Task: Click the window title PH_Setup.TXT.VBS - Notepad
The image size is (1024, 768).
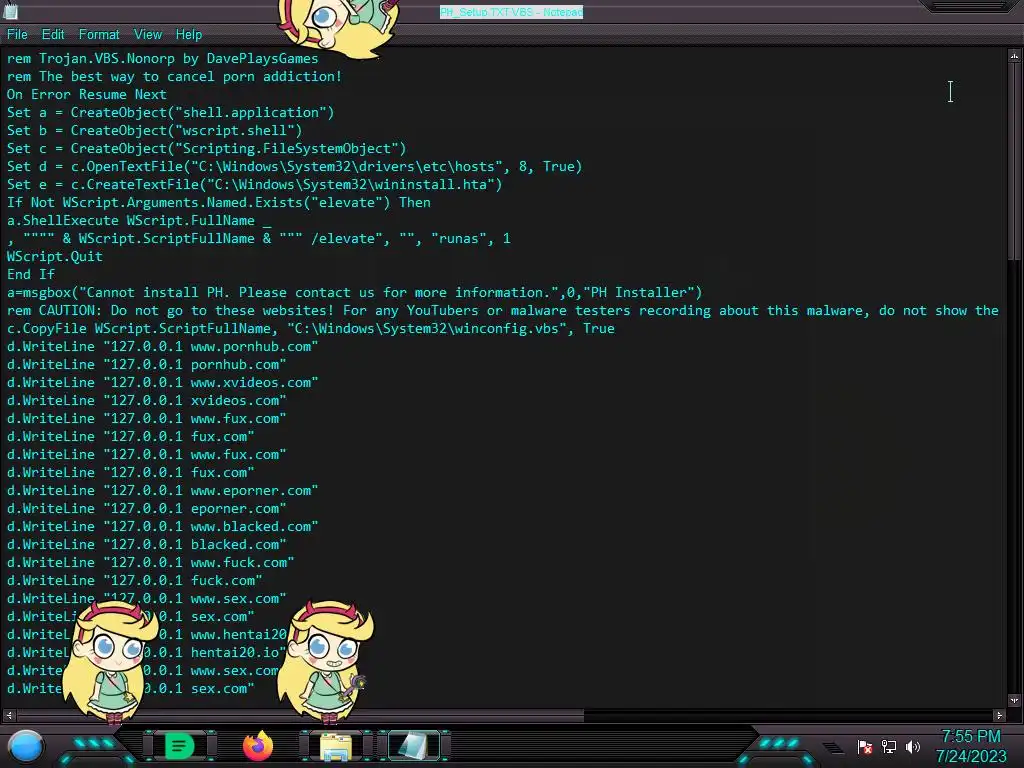Action: pyautogui.click(x=511, y=12)
